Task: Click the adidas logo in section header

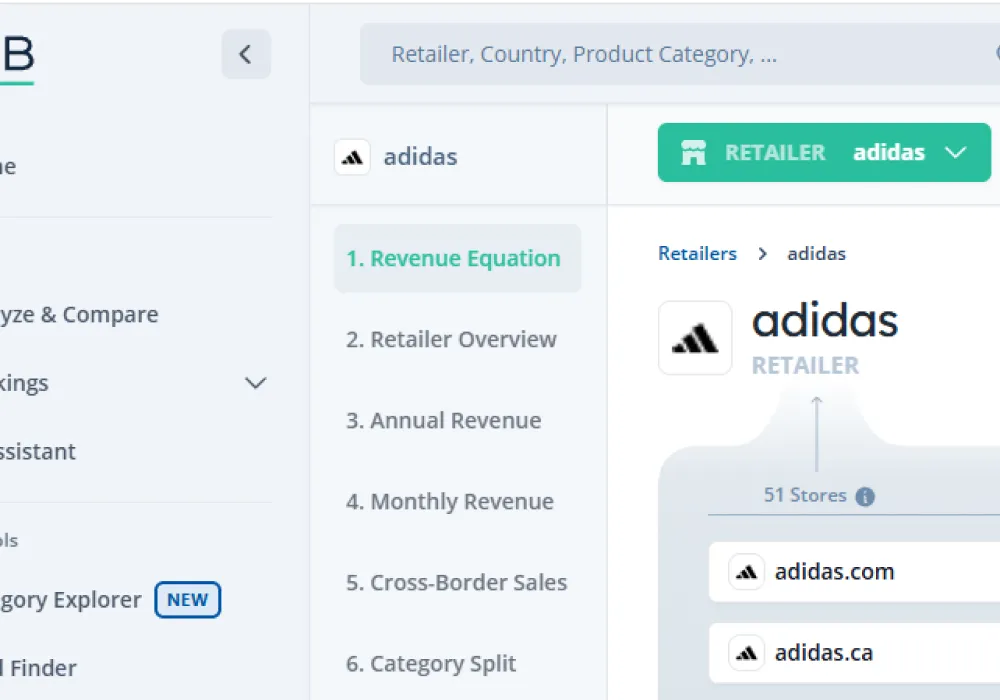Action: [352, 157]
